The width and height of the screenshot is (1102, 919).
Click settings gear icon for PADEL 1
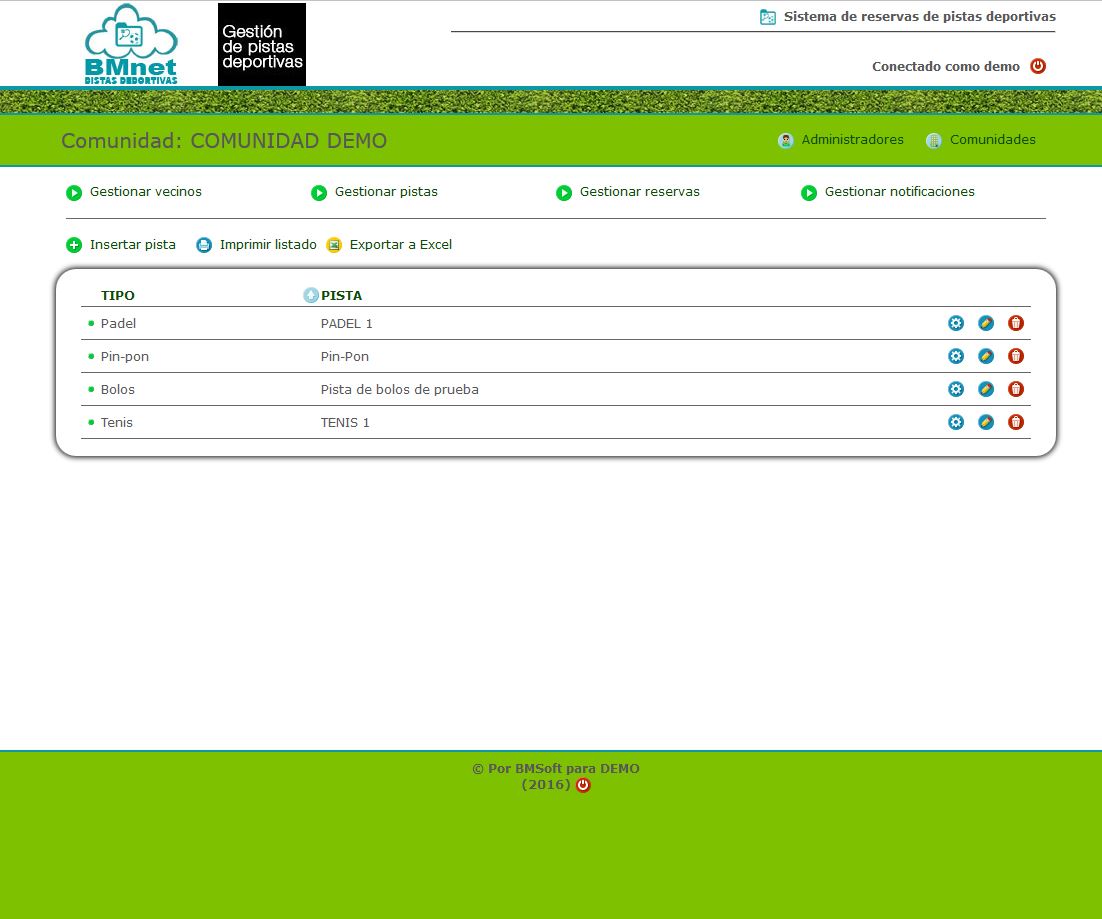click(x=956, y=323)
